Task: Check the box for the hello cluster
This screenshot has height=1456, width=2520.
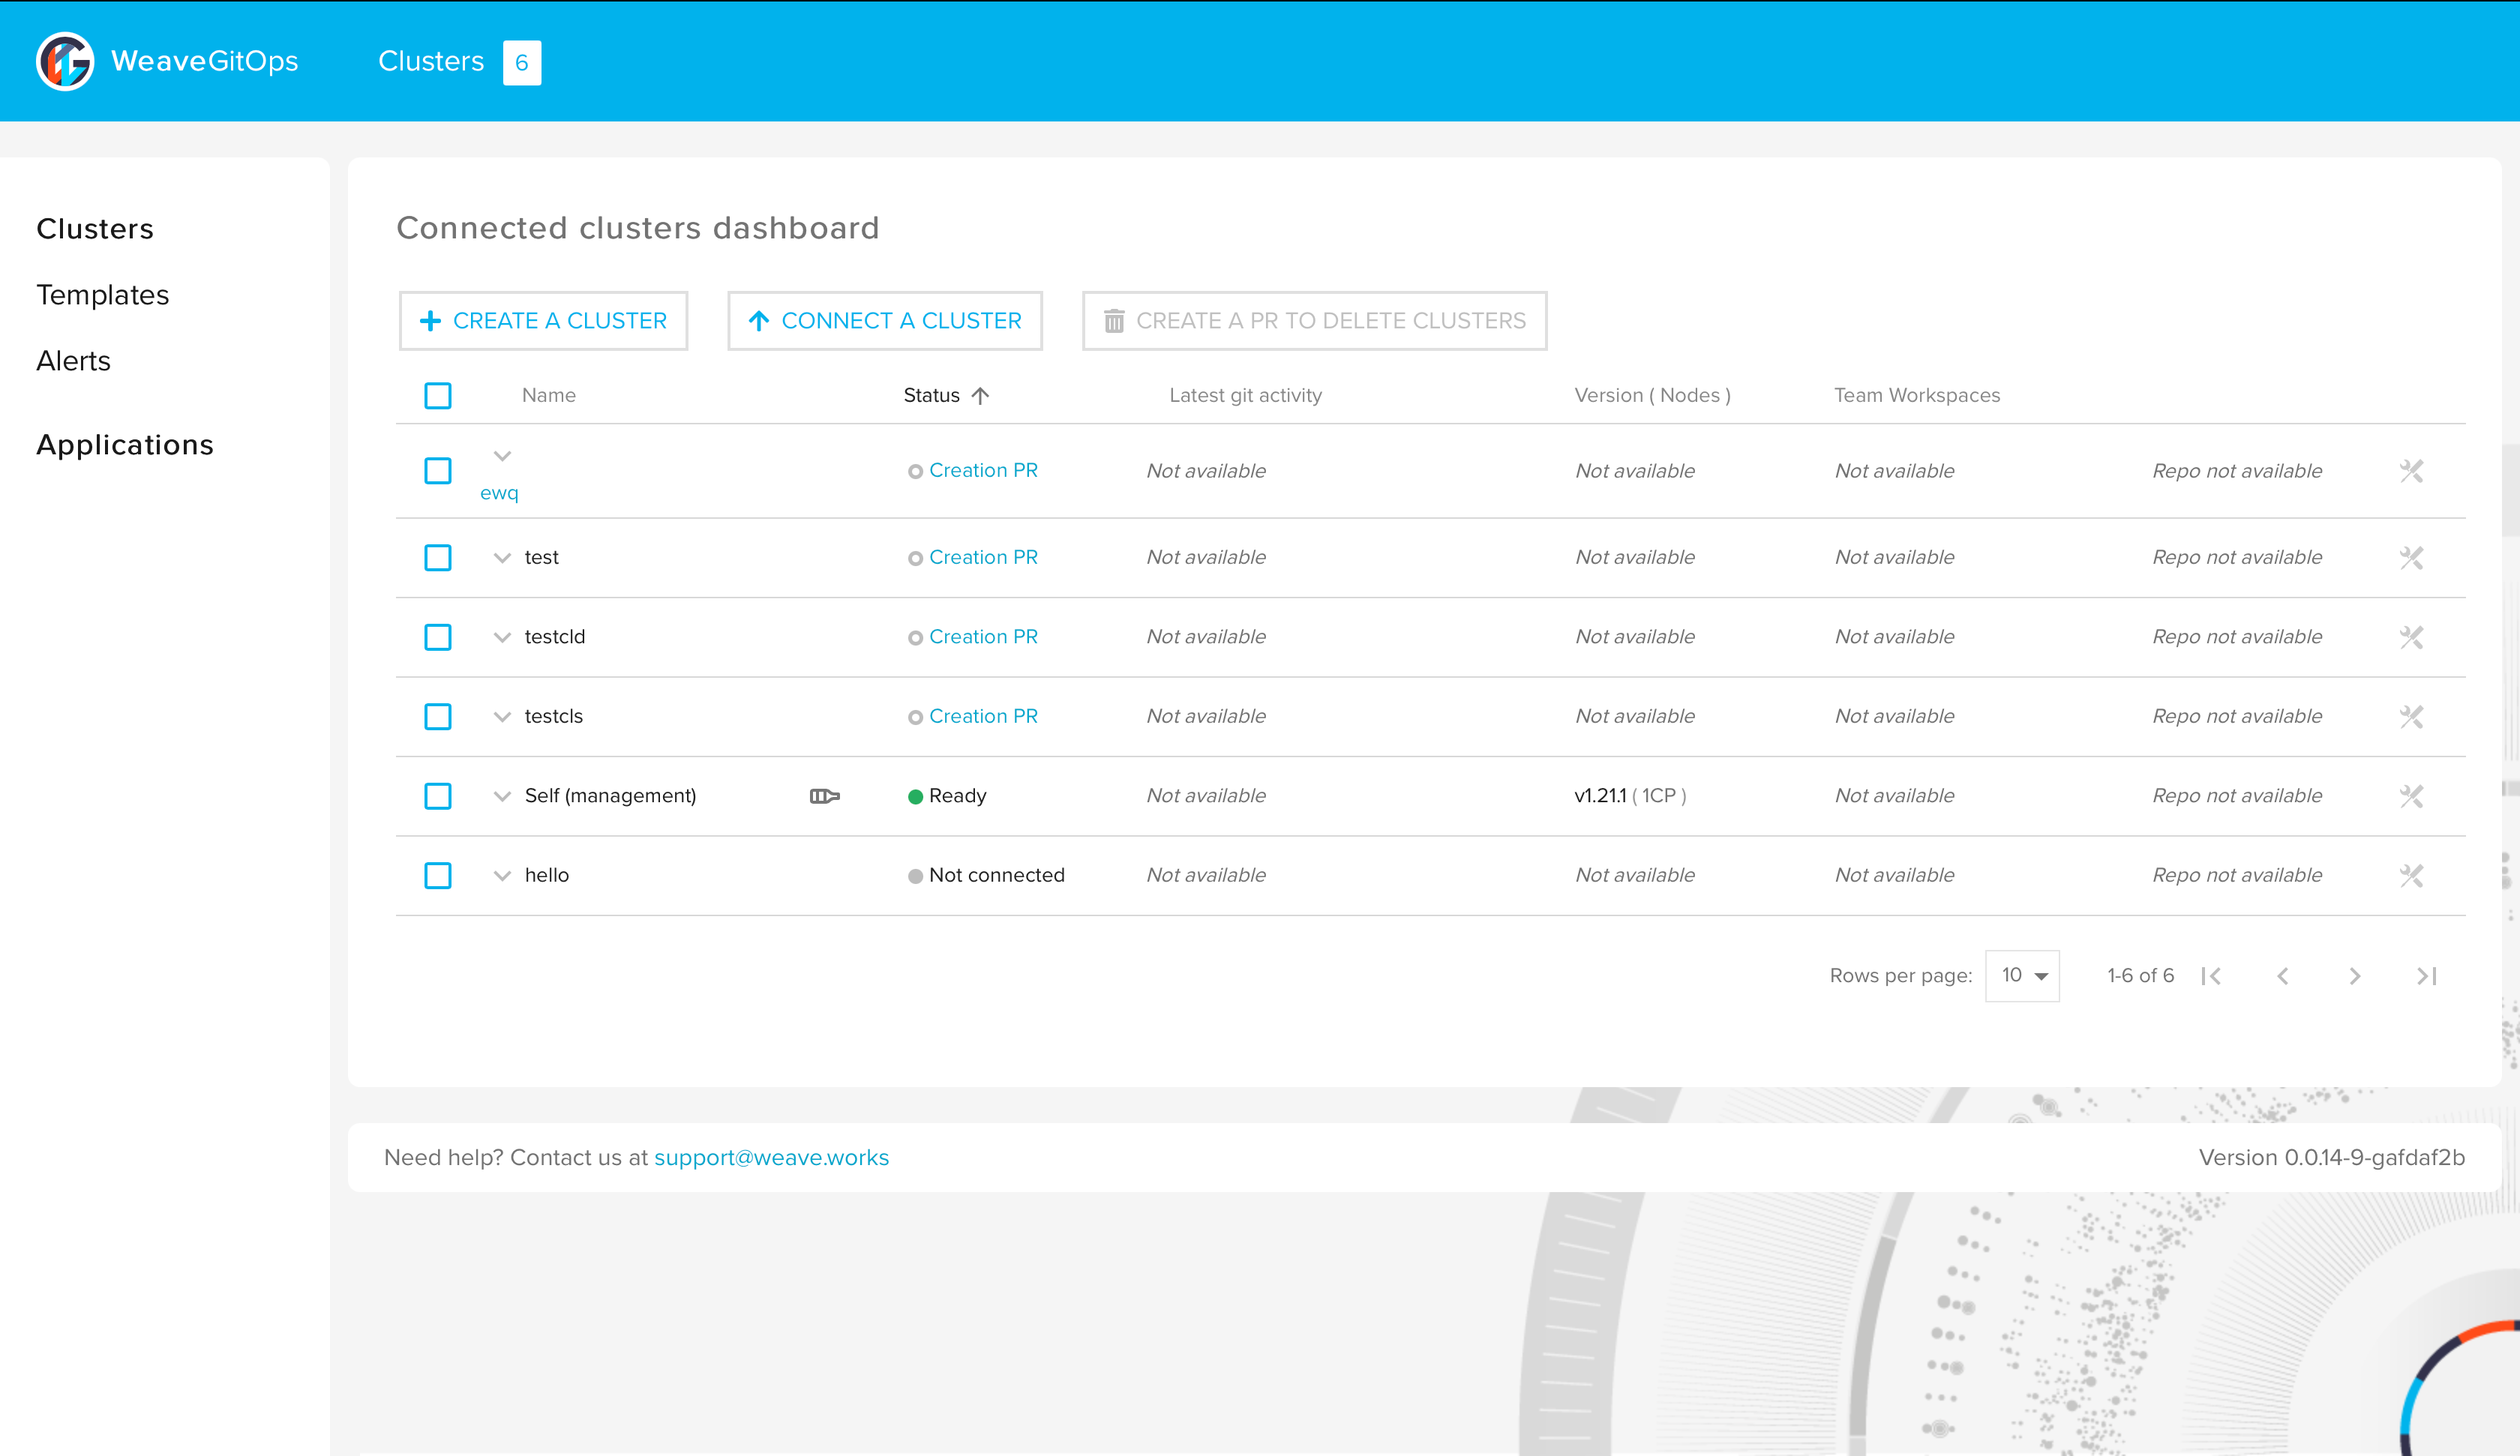Action: (438, 875)
